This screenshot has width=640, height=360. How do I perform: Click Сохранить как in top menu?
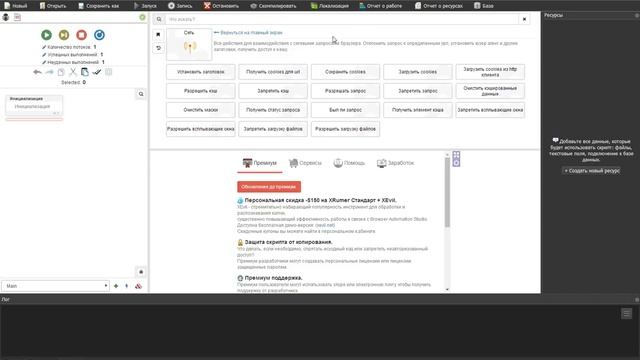pyautogui.click(x=98, y=6)
